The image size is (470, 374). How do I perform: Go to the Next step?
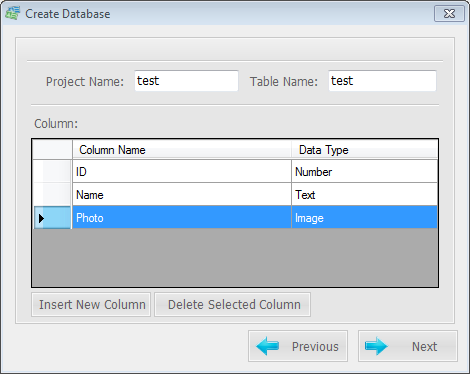pos(408,346)
